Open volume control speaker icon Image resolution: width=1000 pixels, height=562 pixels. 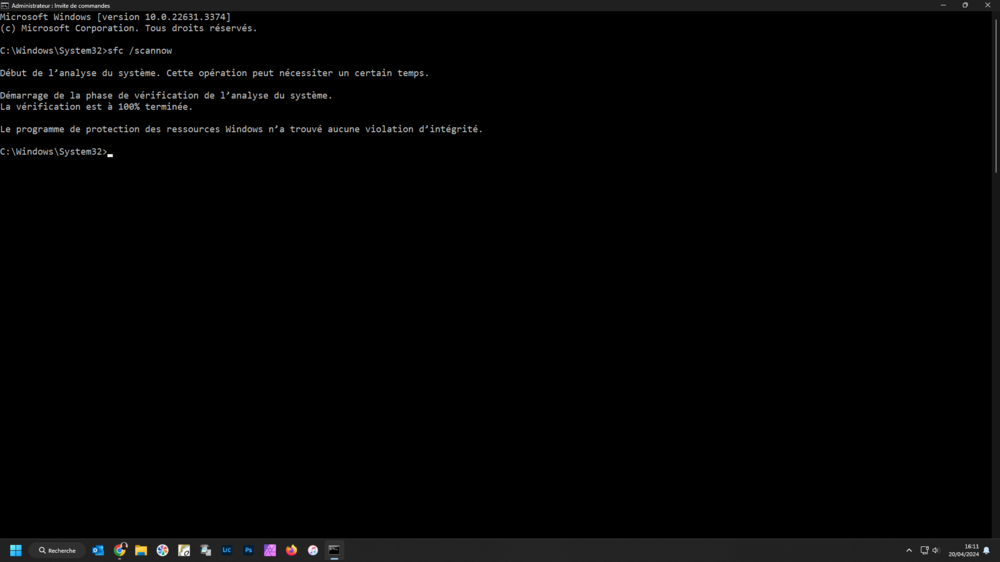click(936, 550)
